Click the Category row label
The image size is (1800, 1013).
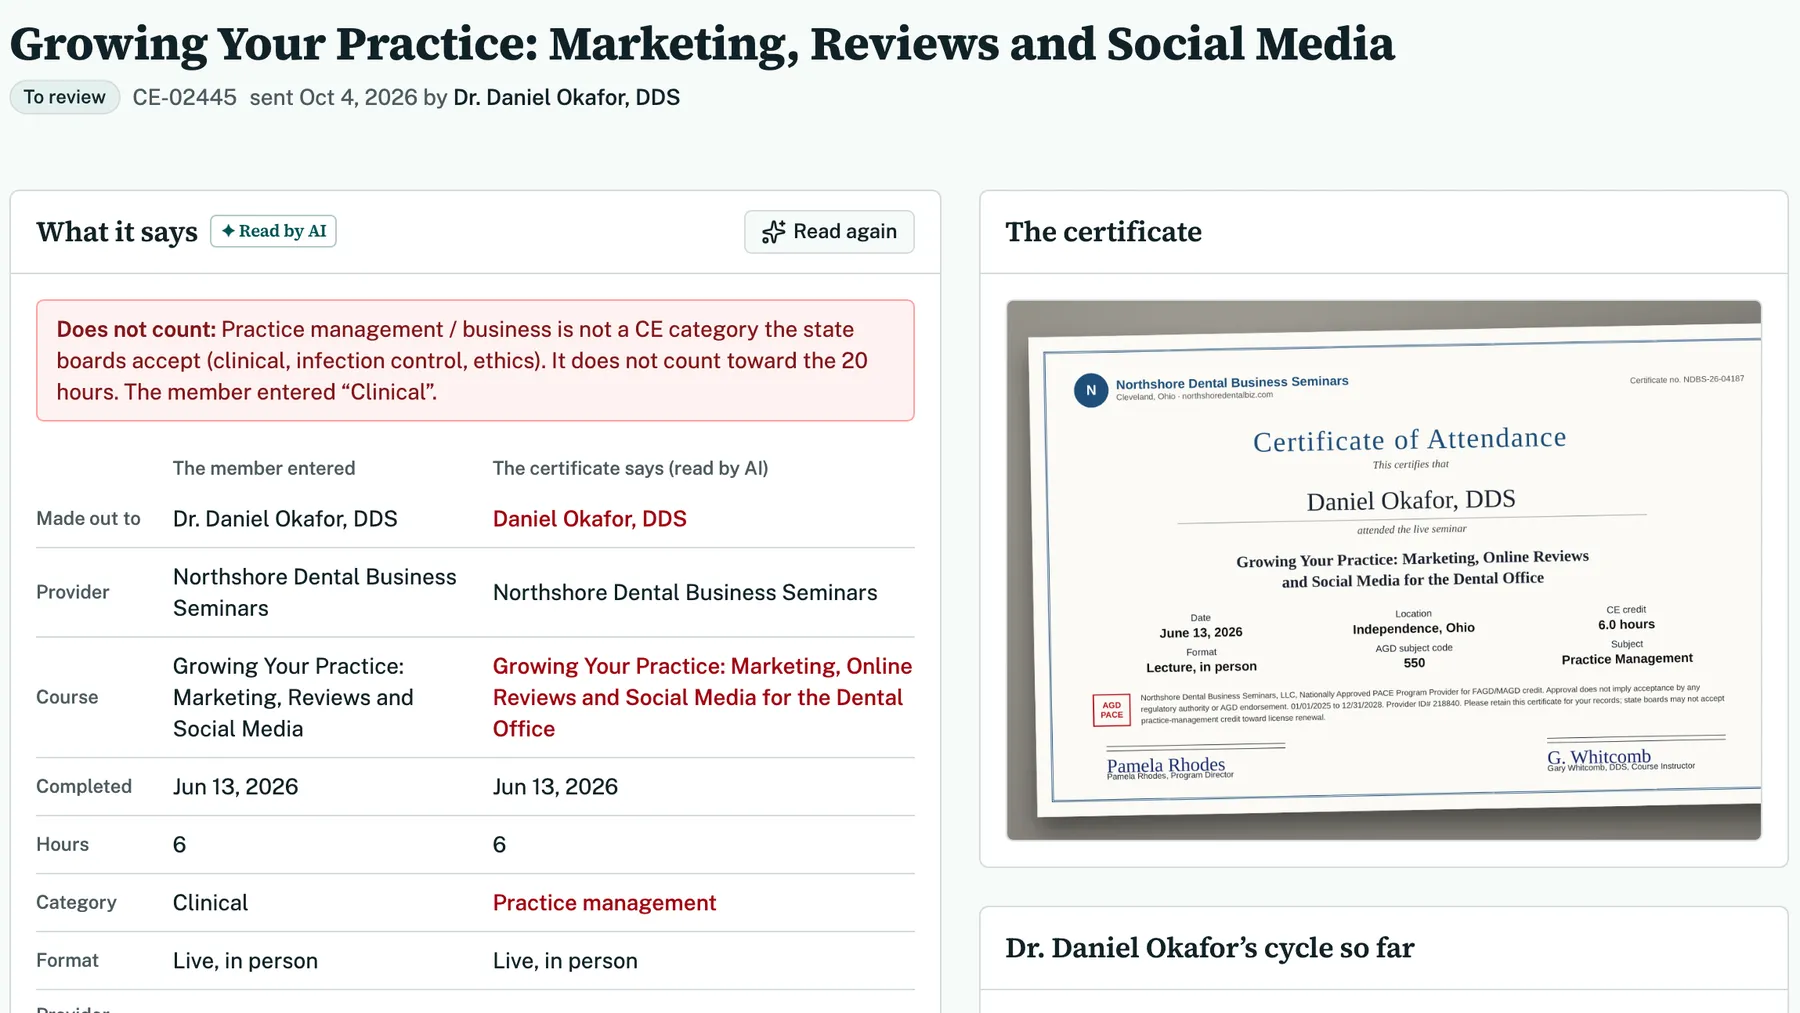click(x=77, y=903)
